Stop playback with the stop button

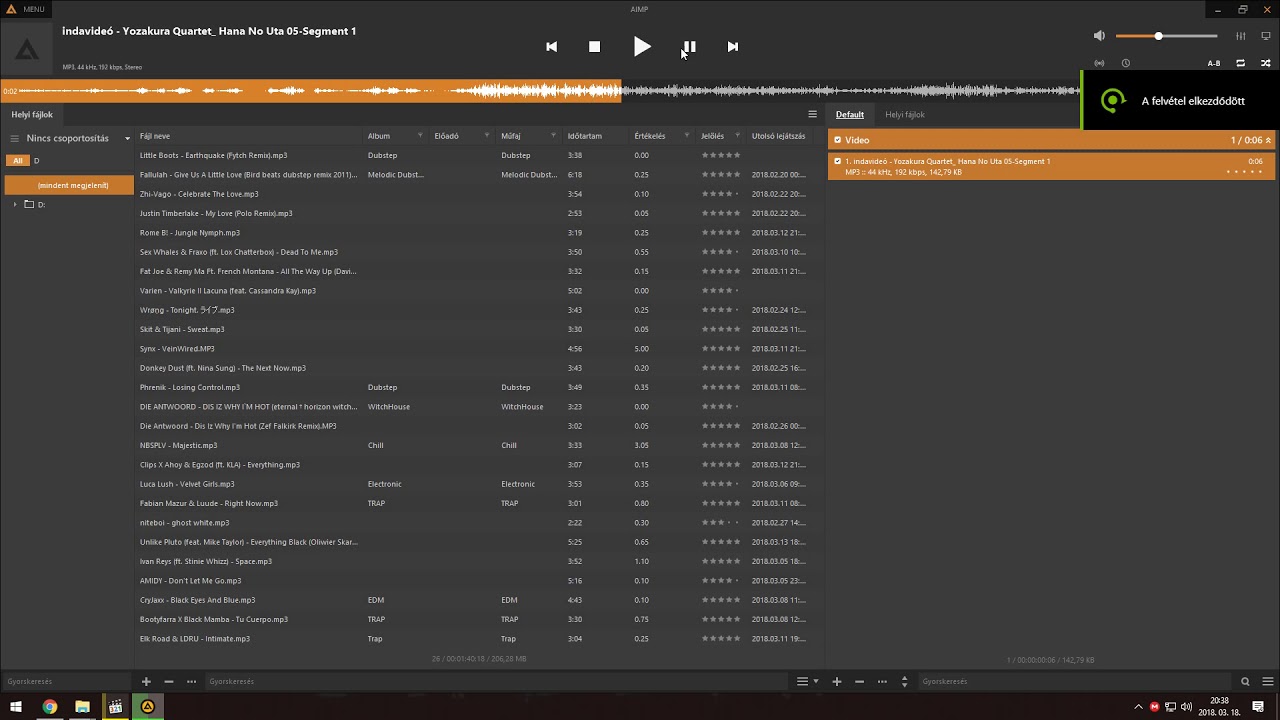coord(594,47)
